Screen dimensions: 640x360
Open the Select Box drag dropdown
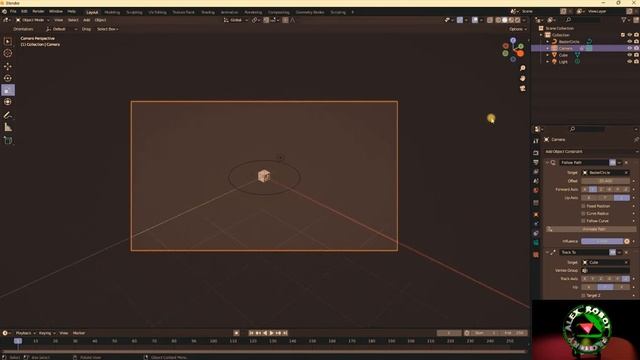click(x=107, y=29)
